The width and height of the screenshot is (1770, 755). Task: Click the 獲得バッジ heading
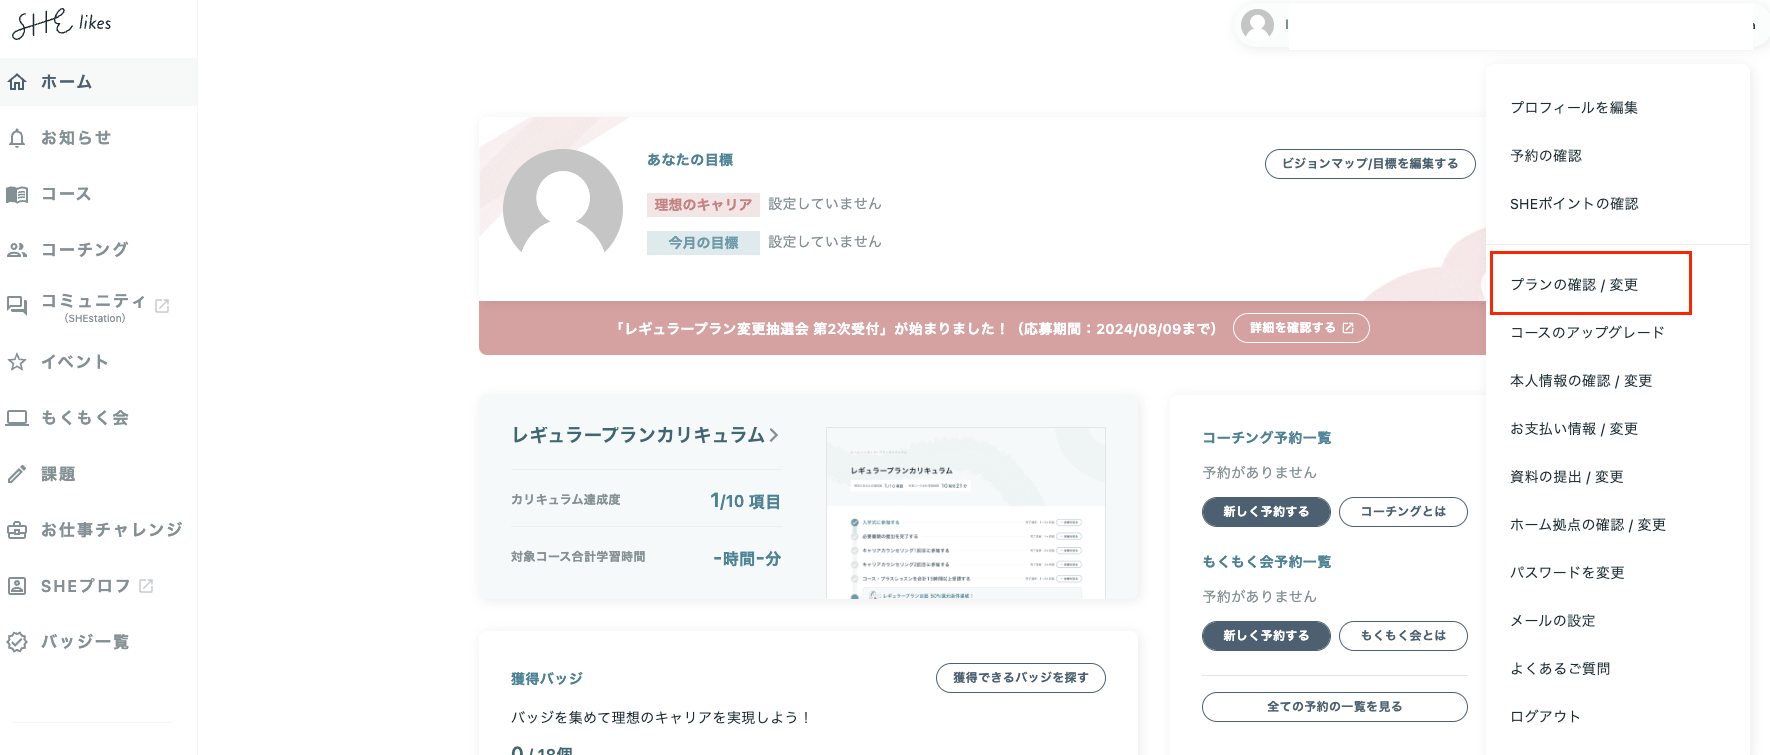pyautogui.click(x=547, y=679)
